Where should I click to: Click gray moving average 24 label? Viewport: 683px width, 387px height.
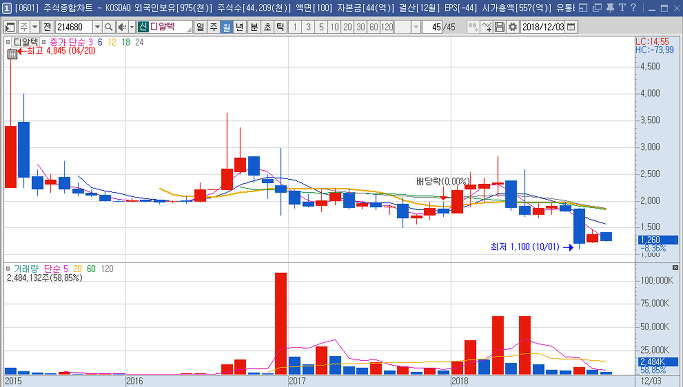point(139,42)
